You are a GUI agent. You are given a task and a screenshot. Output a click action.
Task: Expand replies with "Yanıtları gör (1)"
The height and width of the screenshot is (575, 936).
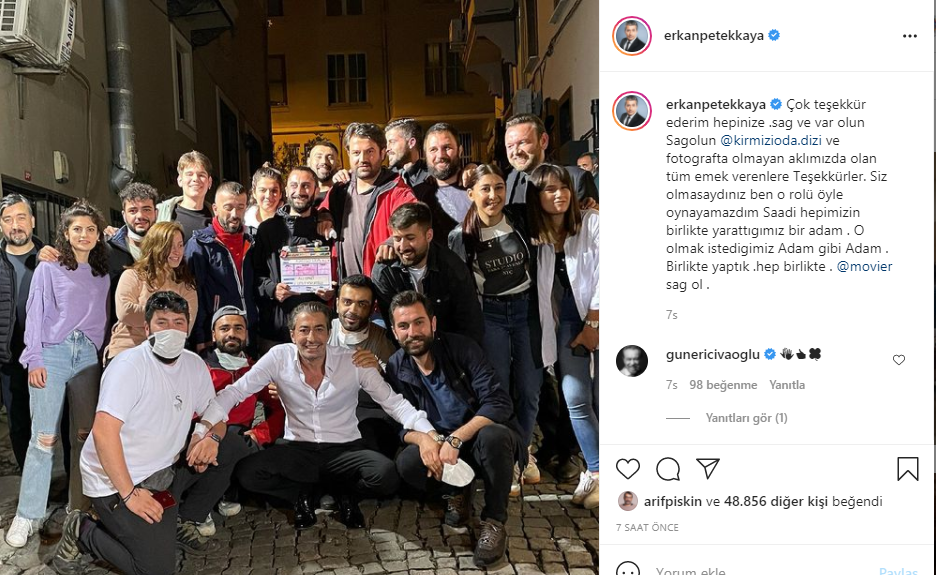[746, 418]
